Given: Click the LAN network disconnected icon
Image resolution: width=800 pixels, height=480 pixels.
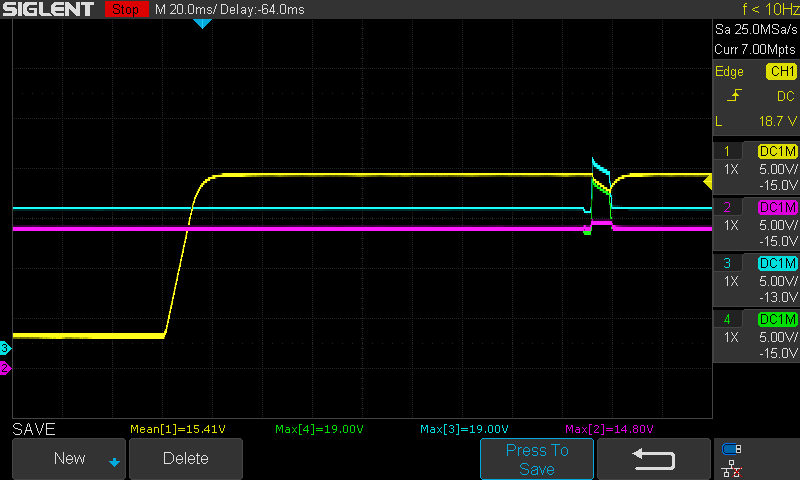Looking at the screenshot, I should click(x=732, y=469).
